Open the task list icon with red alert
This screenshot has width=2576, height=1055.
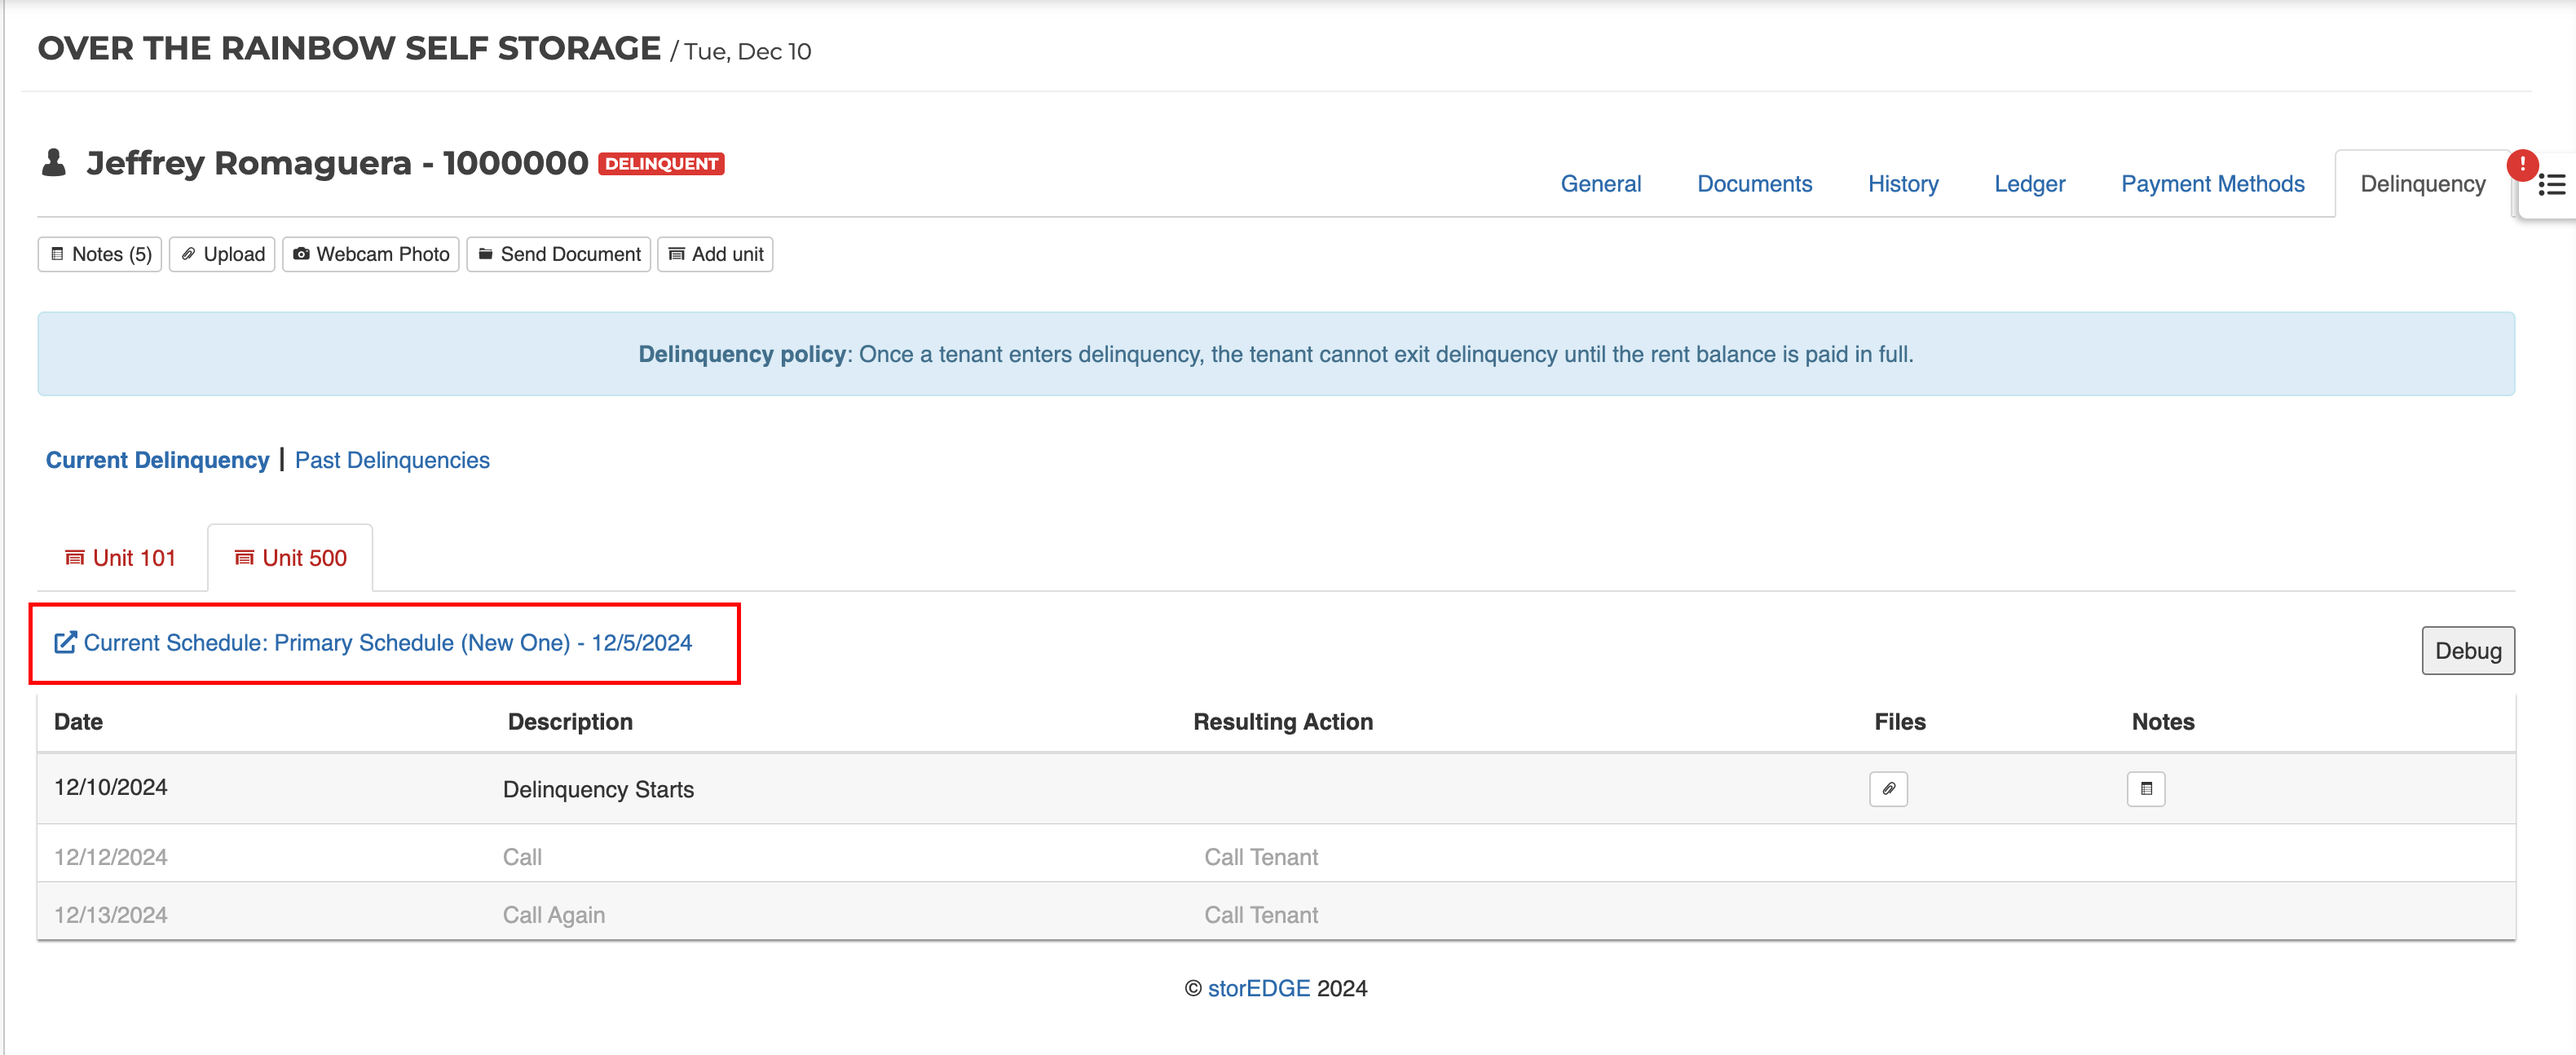click(2551, 185)
